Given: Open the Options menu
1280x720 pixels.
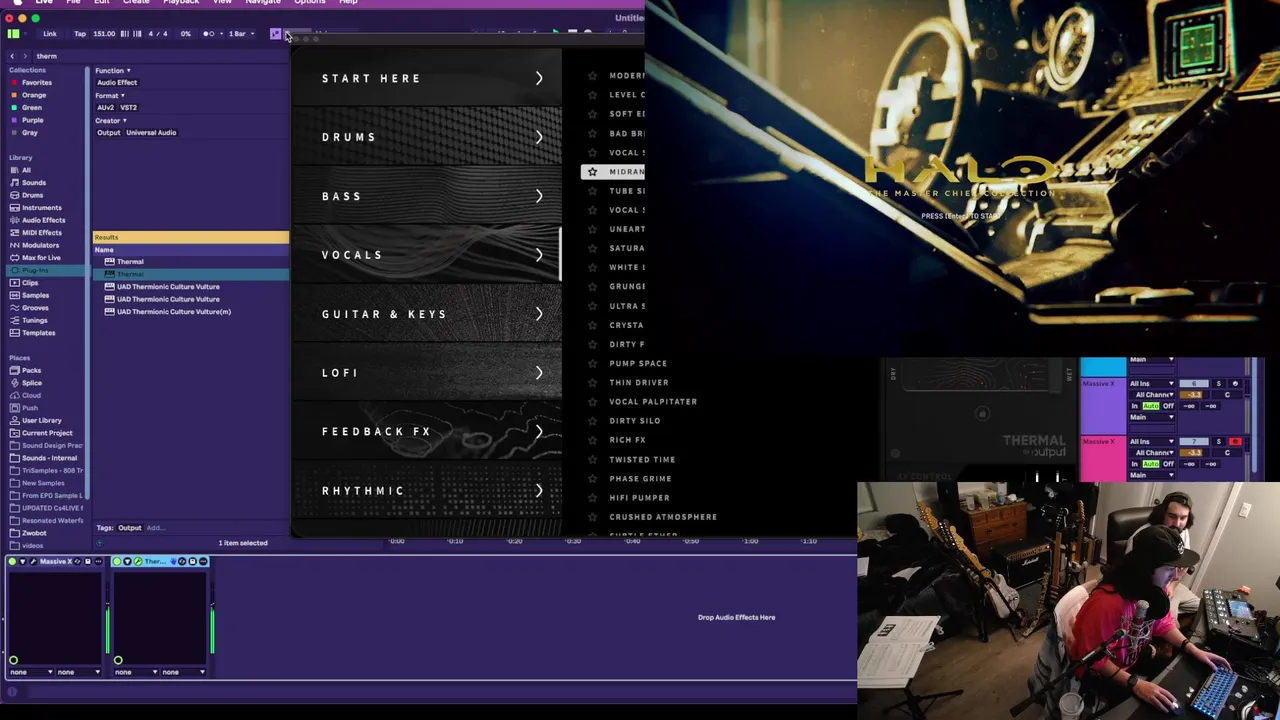Looking at the screenshot, I should (x=310, y=3).
